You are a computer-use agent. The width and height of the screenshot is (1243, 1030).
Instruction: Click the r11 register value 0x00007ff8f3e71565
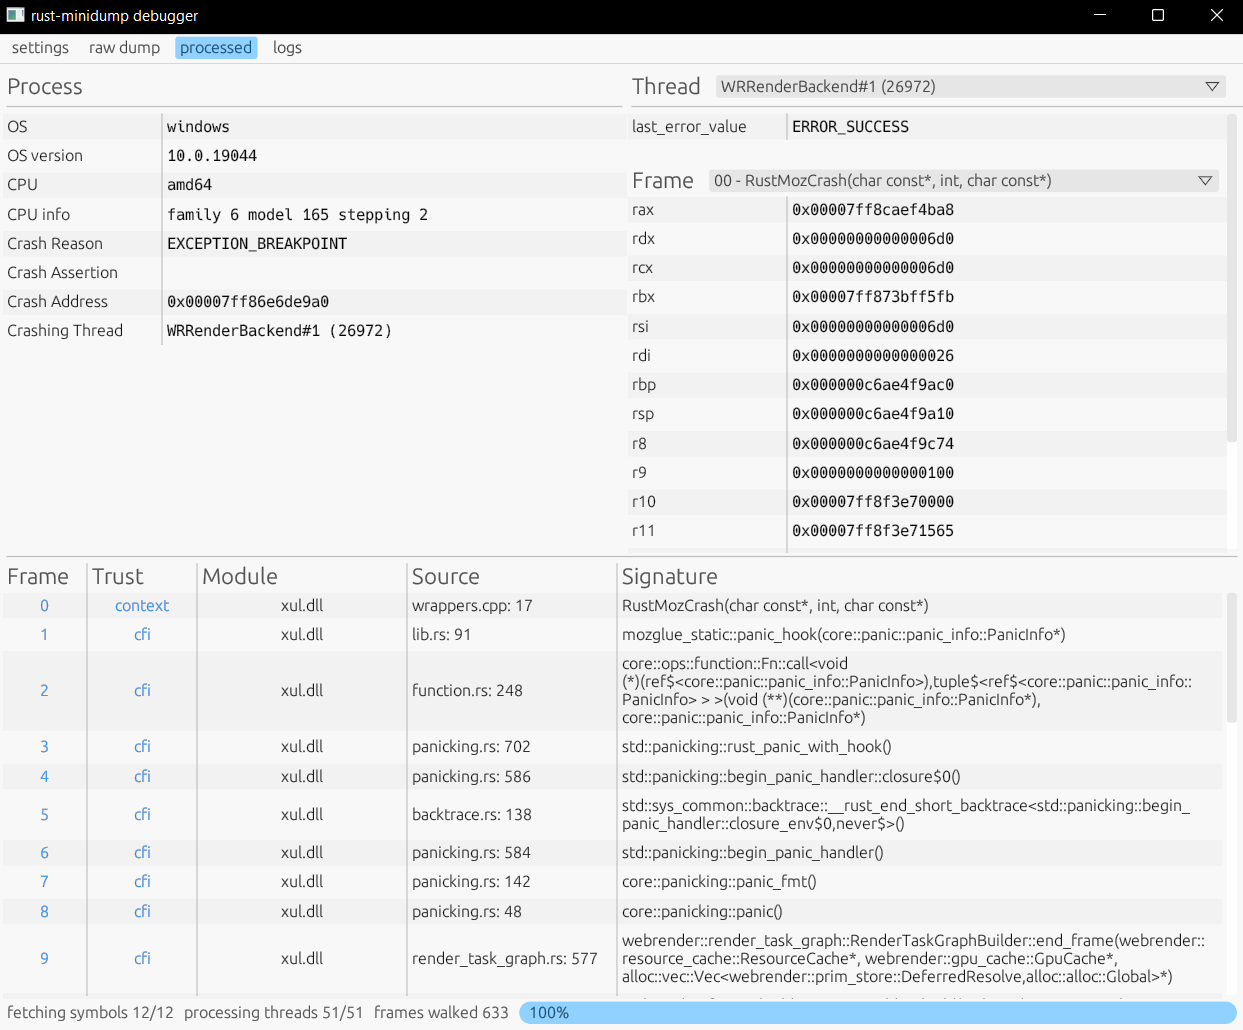873,531
